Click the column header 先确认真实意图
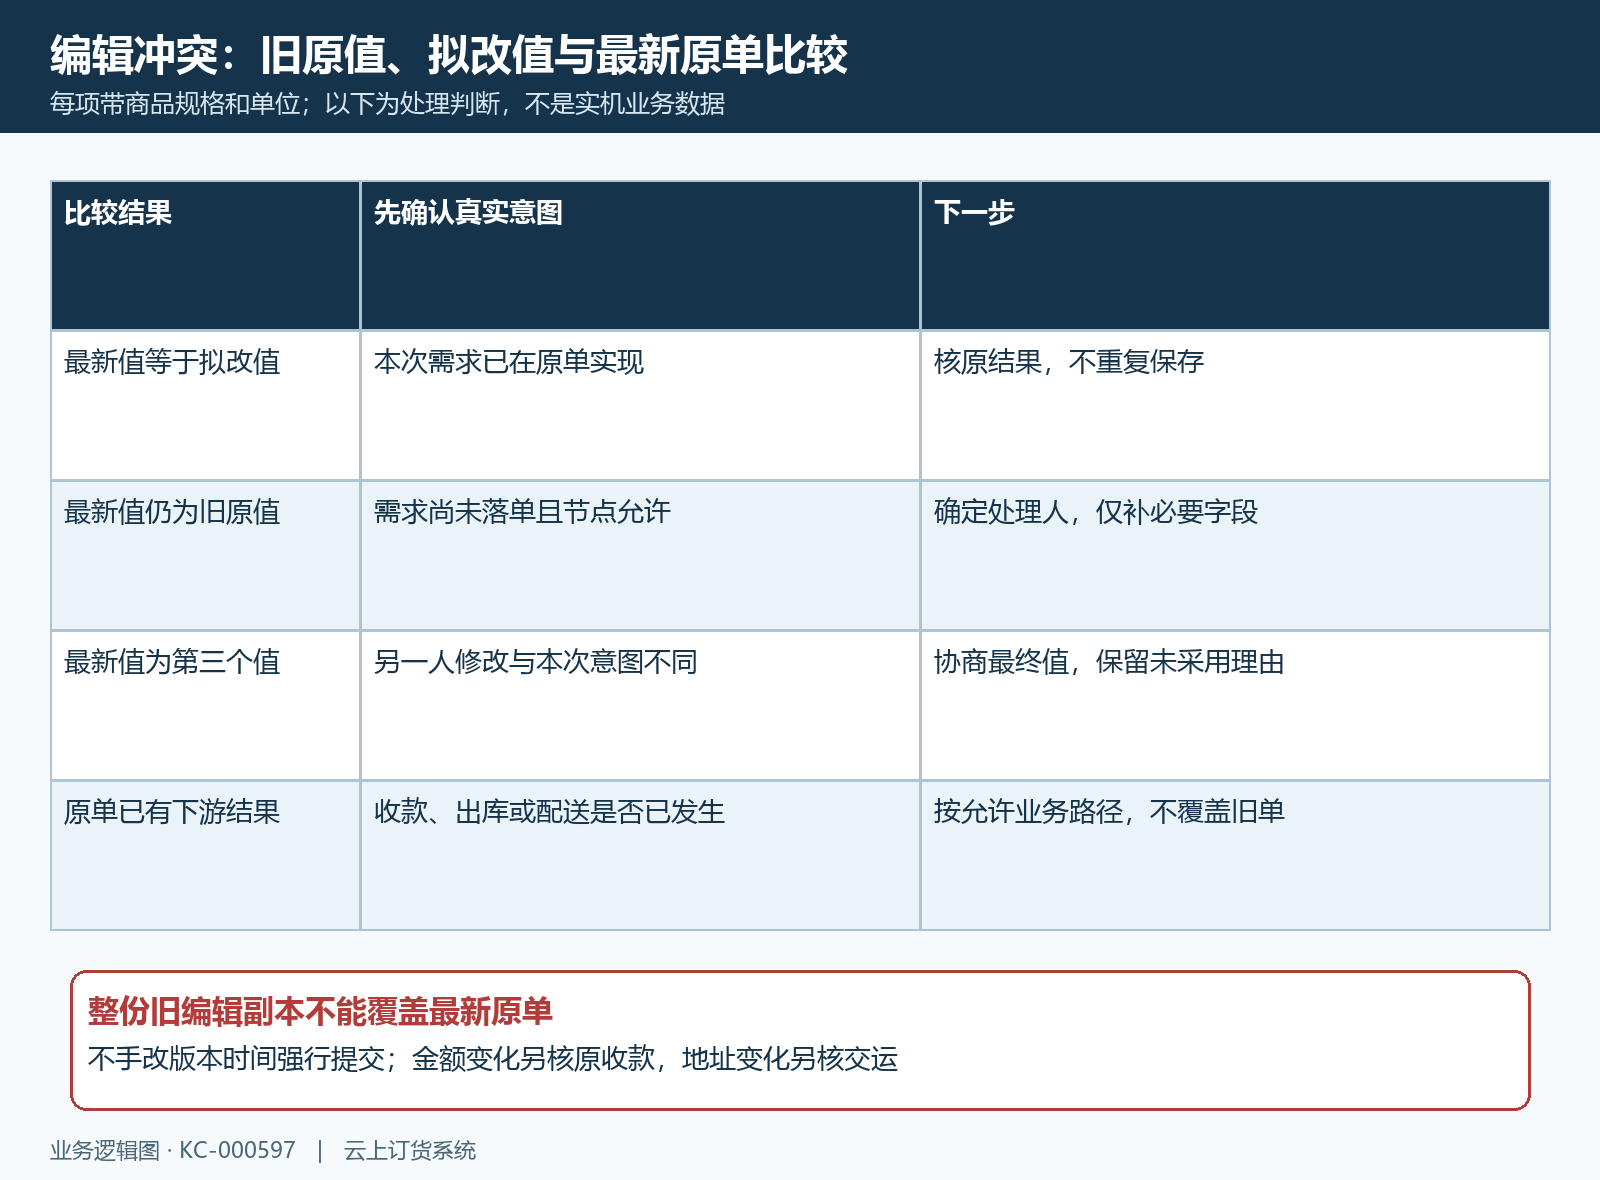 tap(640, 255)
